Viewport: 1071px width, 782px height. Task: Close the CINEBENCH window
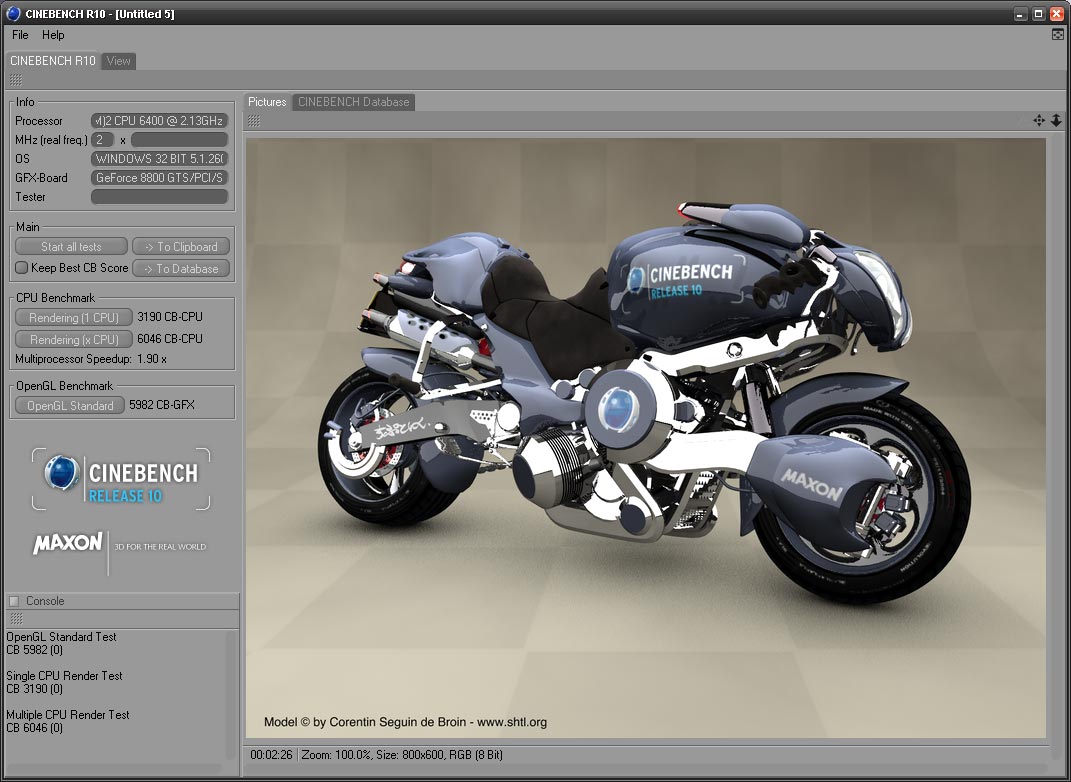tap(1056, 14)
